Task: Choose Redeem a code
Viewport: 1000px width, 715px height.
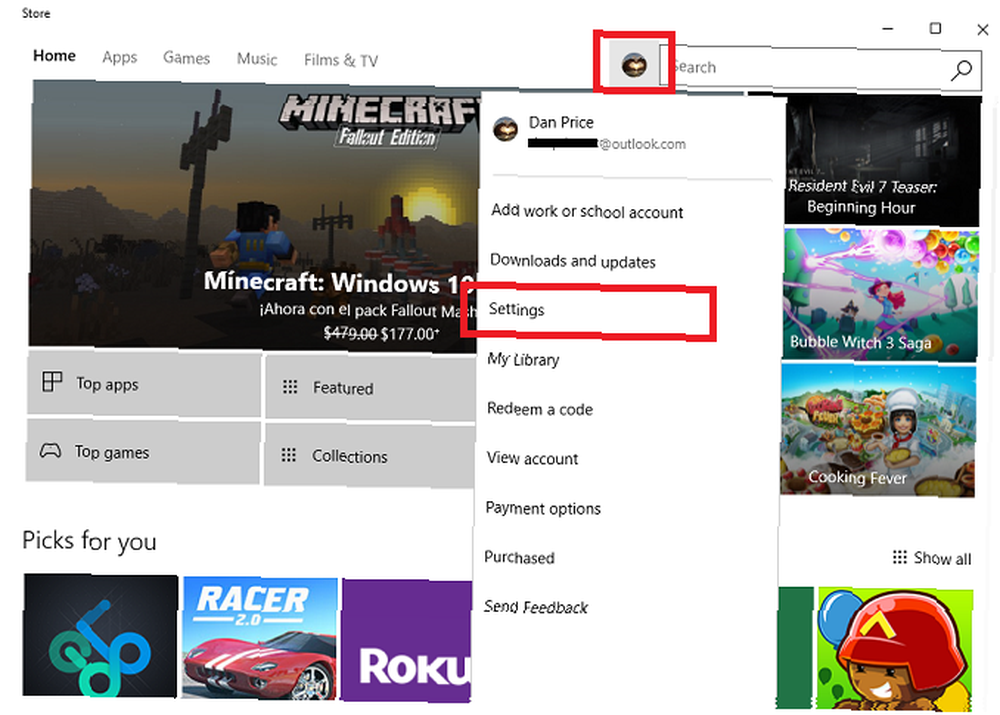Action: point(540,409)
